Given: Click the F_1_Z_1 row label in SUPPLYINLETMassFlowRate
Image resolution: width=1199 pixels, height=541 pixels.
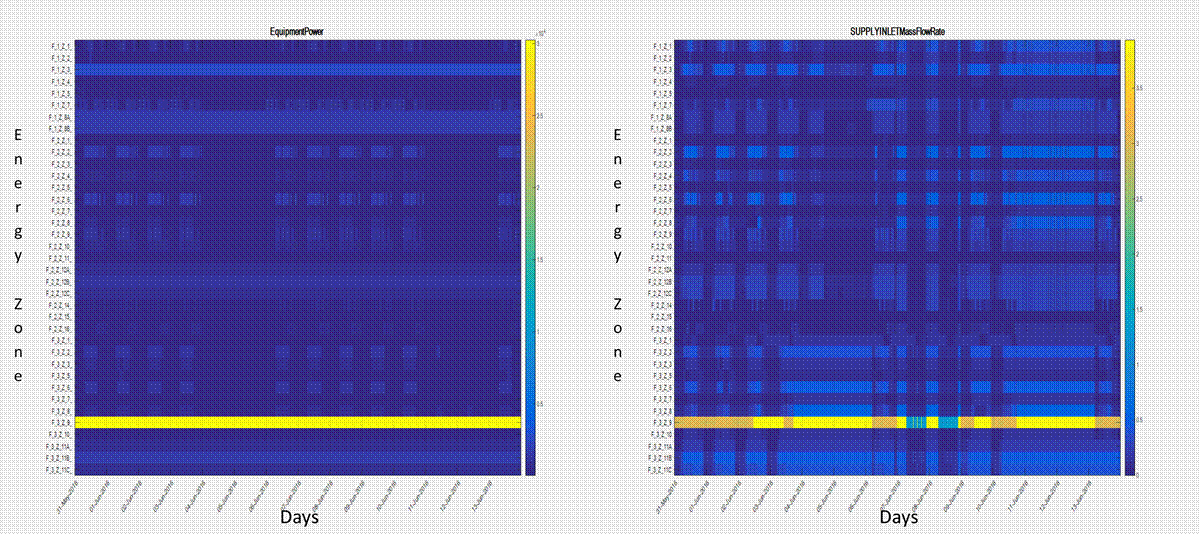Looking at the screenshot, I should coord(660,47).
